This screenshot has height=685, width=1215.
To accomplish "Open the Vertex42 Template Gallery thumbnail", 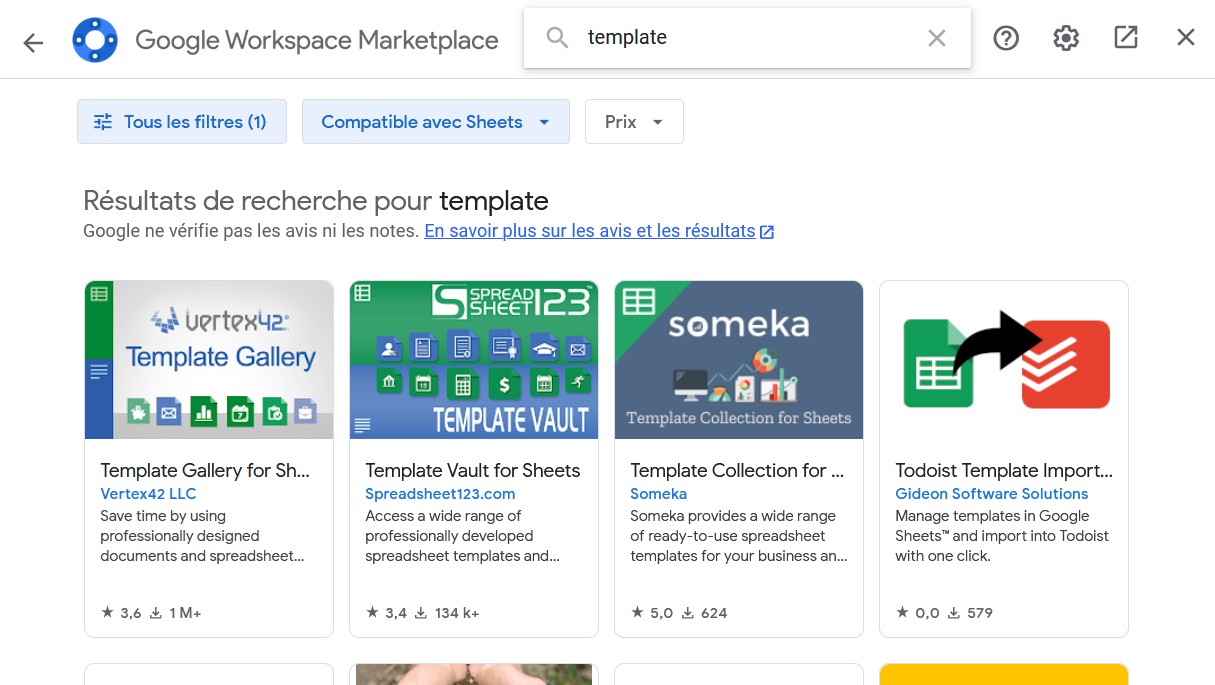I will pyautogui.click(x=209, y=360).
